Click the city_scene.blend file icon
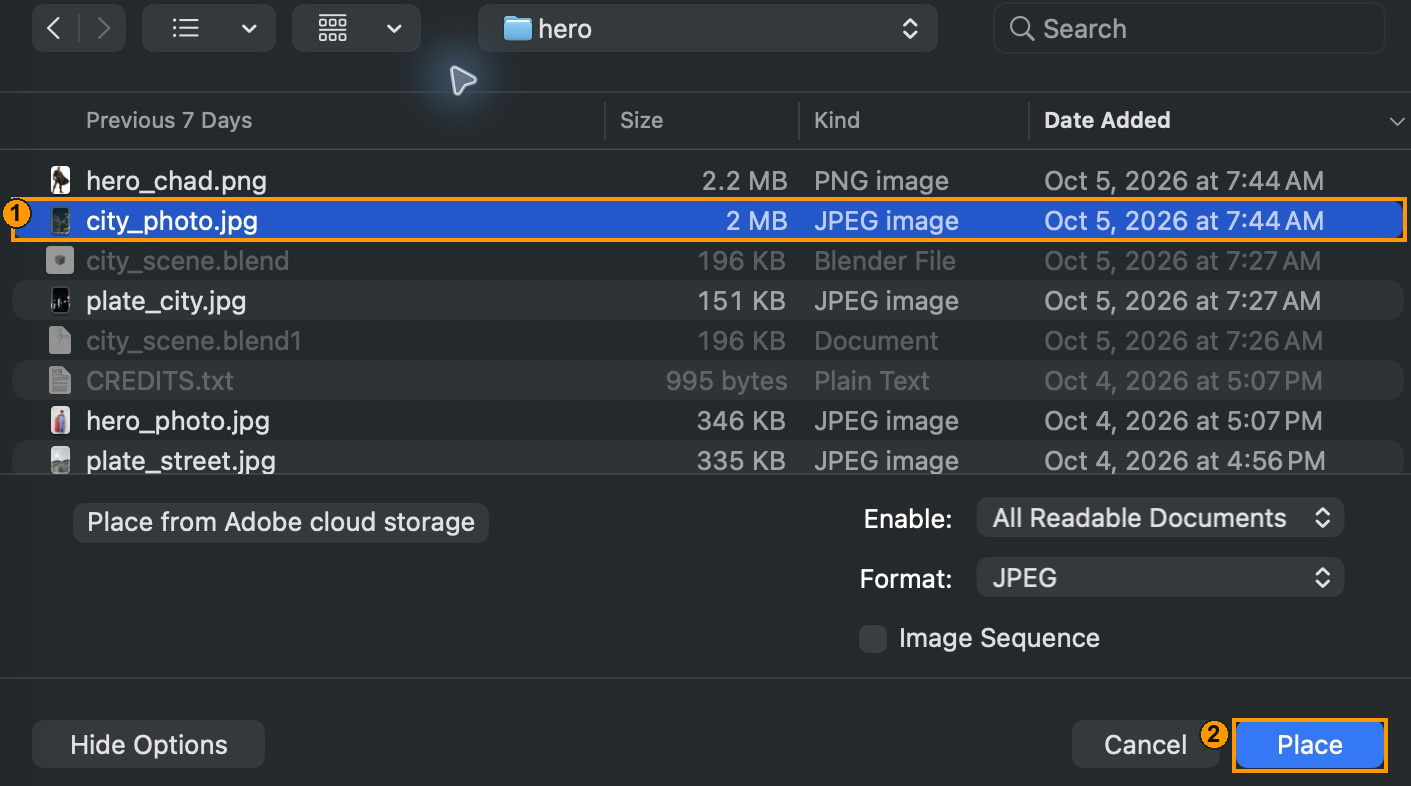Image resolution: width=1411 pixels, height=786 pixels. (x=61, y=261)
